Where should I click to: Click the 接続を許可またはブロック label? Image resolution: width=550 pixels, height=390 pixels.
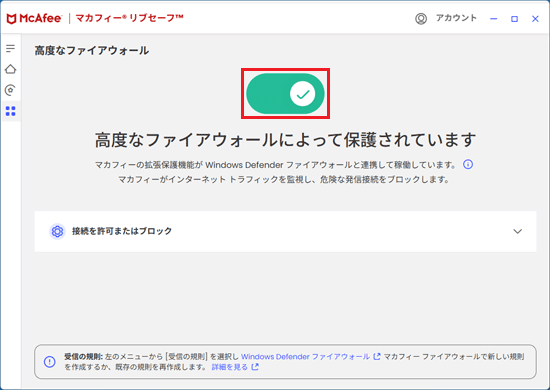point(122,231)
